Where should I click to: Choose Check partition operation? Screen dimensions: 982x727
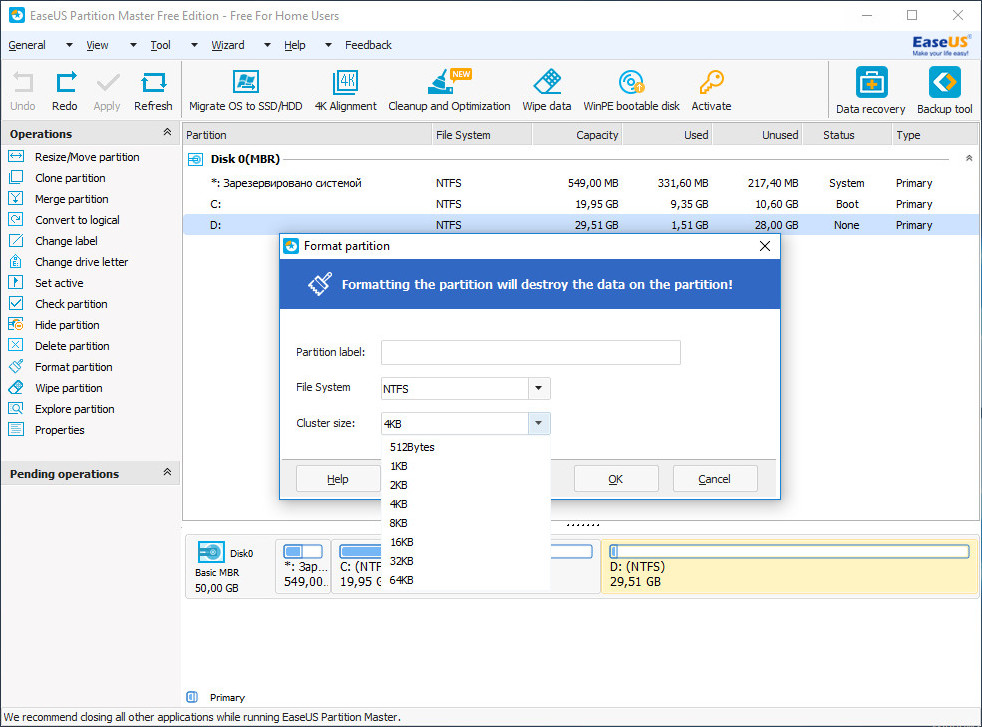[71, 304]
